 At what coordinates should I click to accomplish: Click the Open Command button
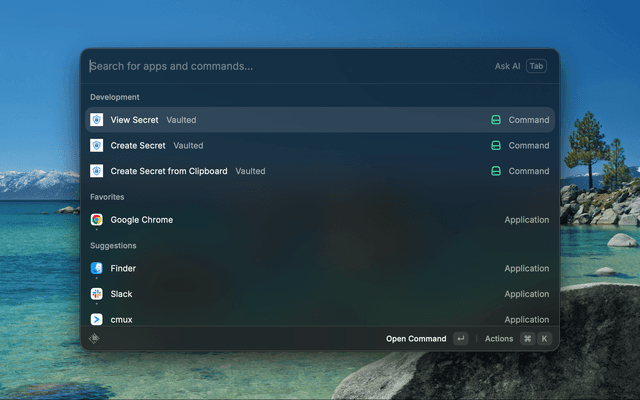coord(416,338)
